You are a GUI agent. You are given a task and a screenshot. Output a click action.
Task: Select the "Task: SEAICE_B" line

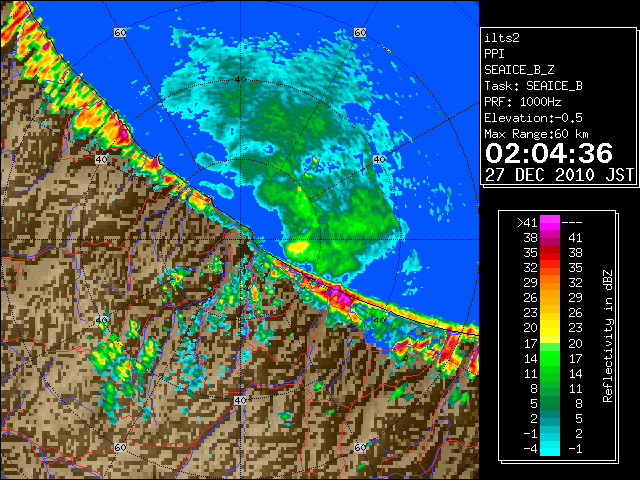pyautogui.click(x=533, y=86)
